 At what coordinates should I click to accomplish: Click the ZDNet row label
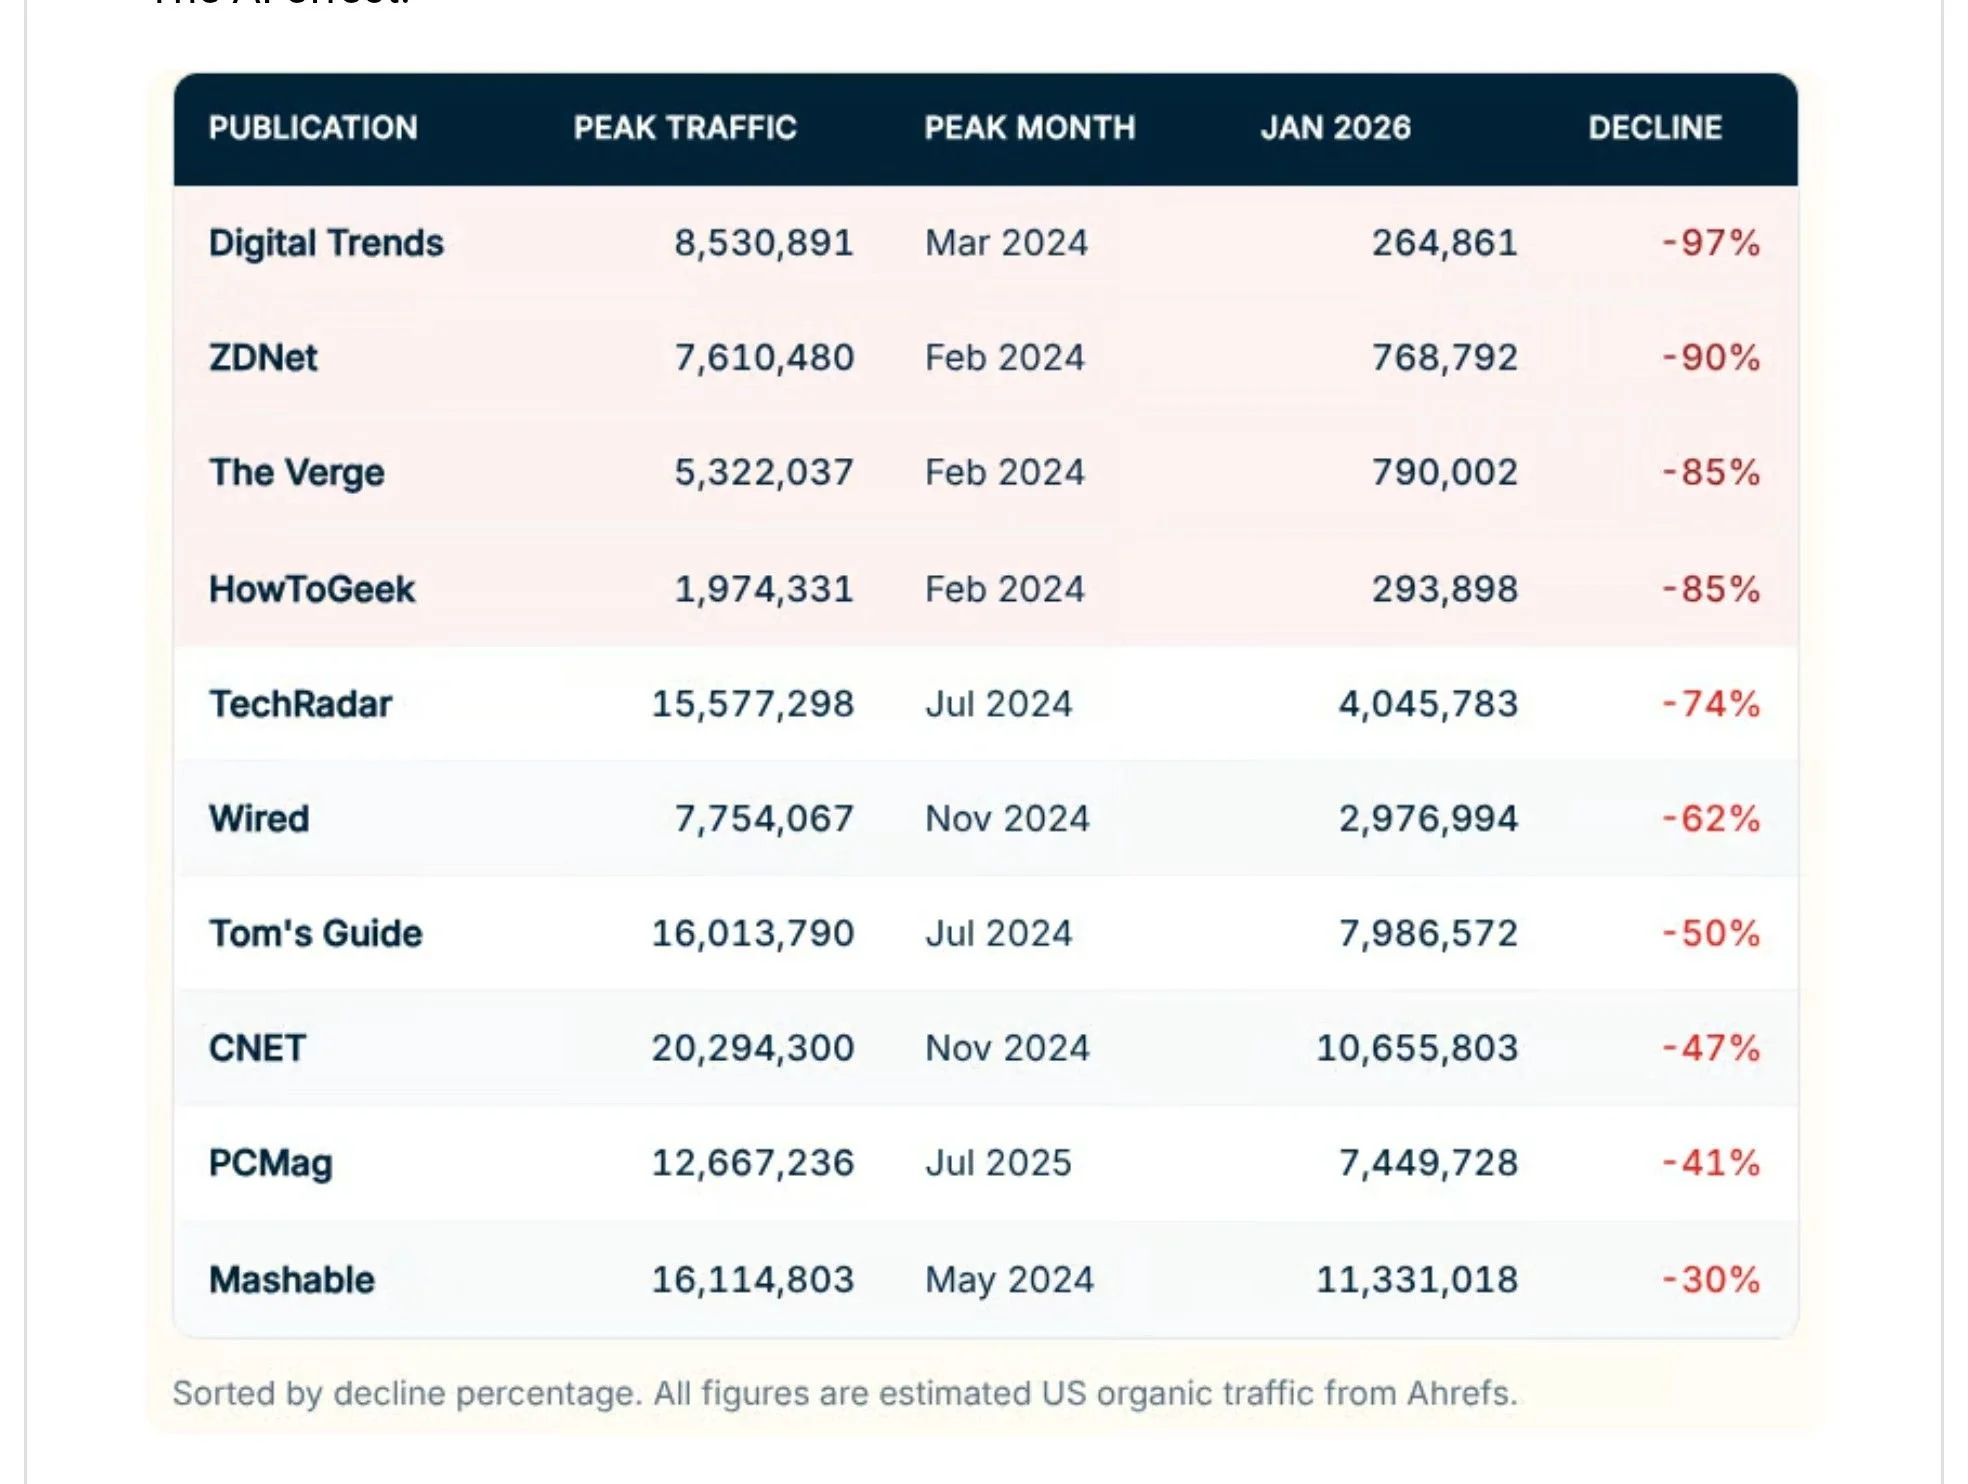click(263, 358)
